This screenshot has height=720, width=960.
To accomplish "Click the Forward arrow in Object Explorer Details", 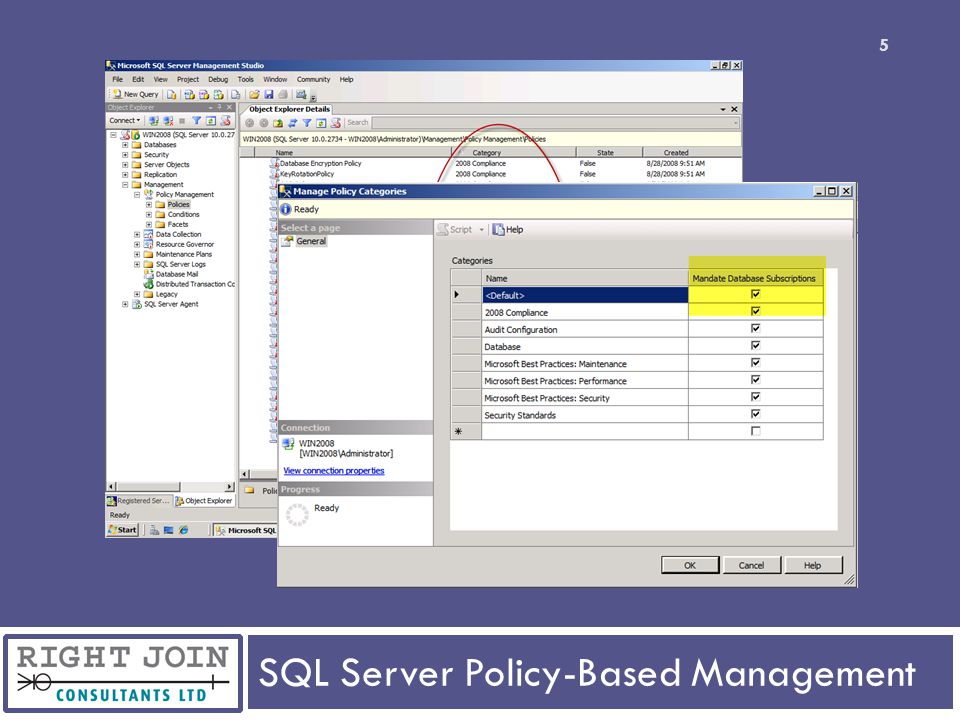I will (x=263, y=123).
